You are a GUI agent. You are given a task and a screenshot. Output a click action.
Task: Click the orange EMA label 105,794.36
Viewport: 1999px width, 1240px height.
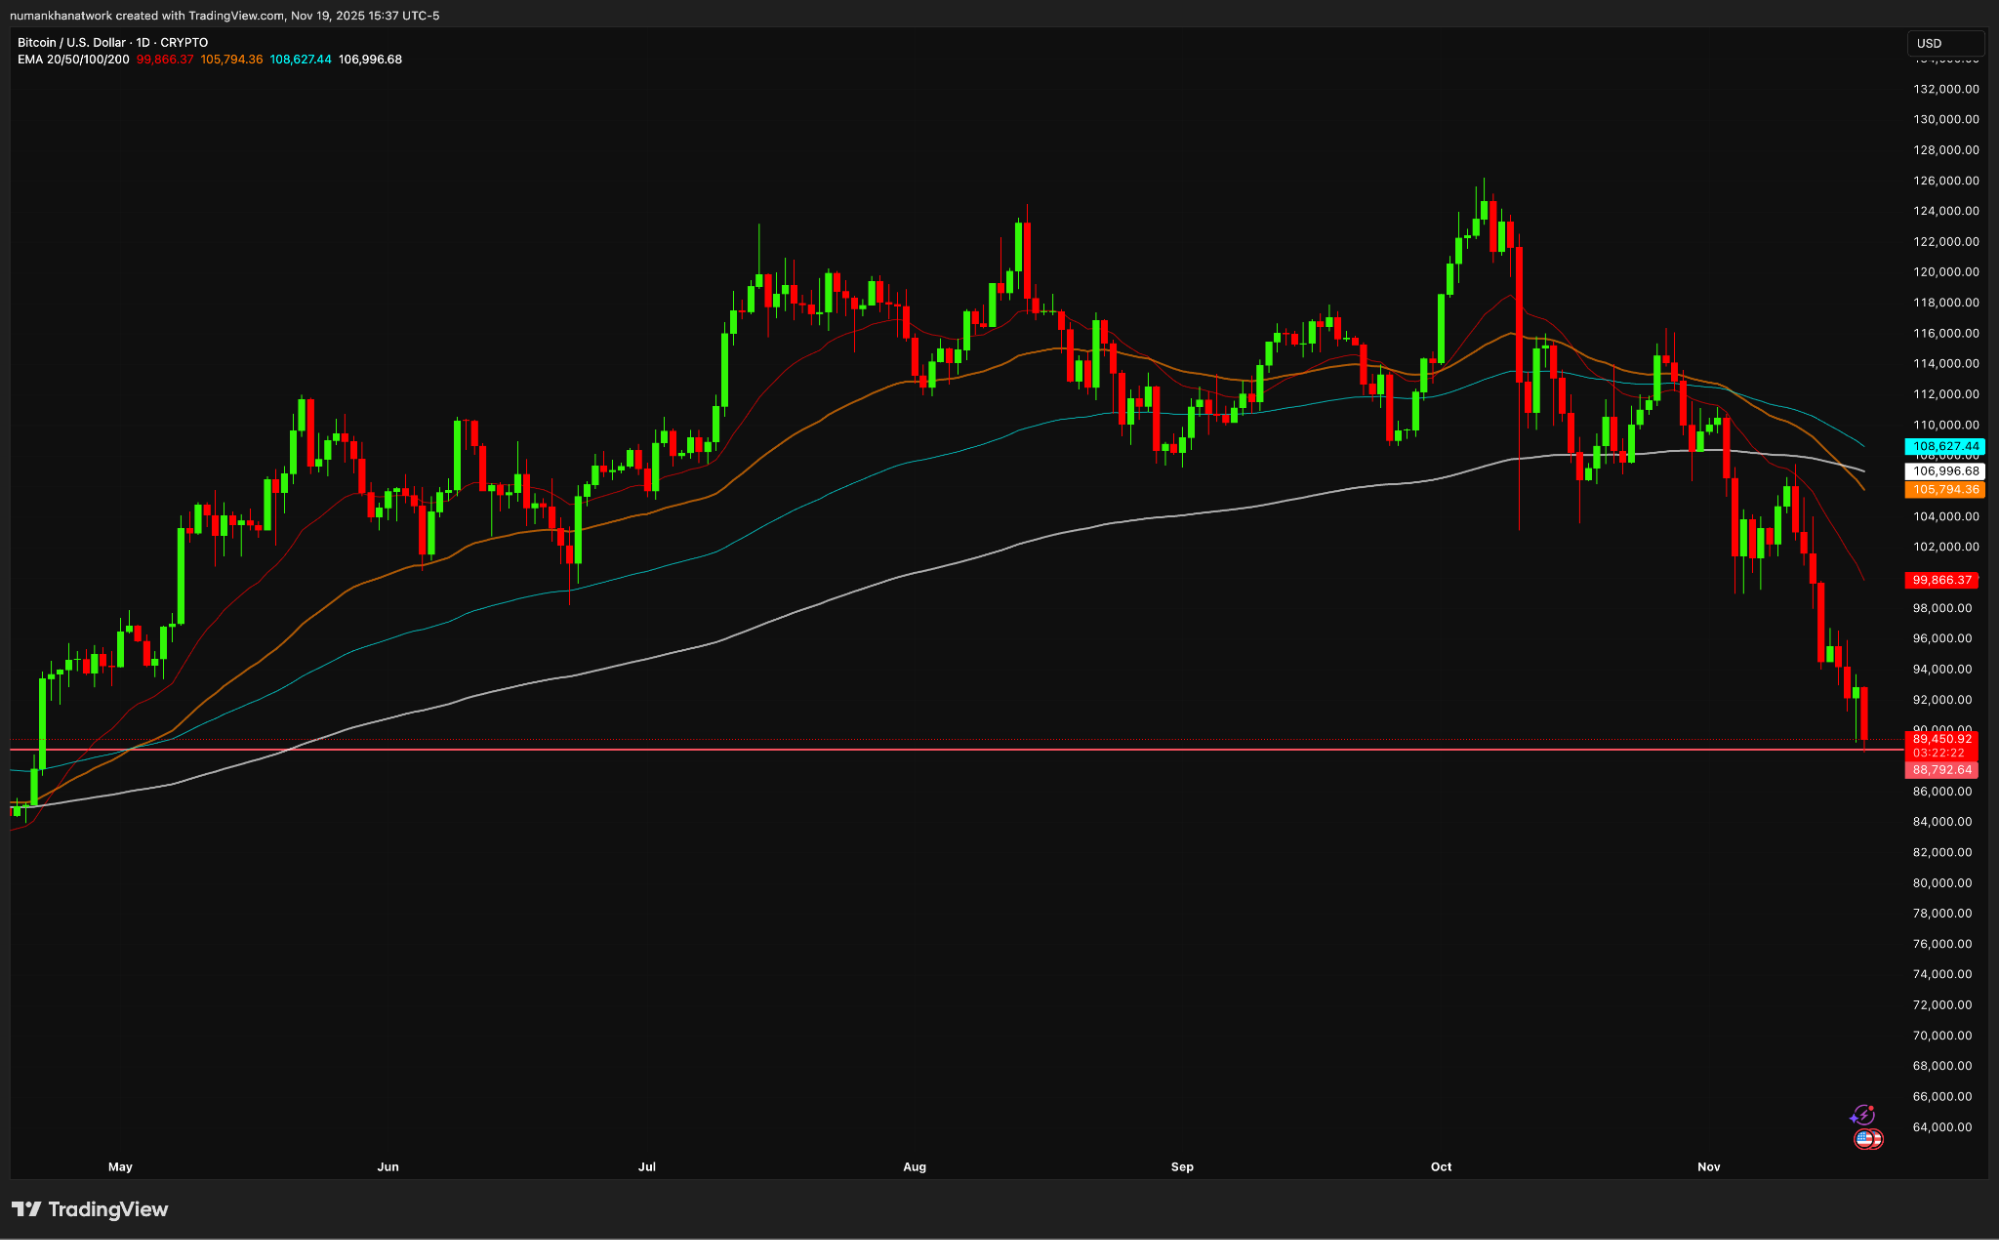point(1945,490)
